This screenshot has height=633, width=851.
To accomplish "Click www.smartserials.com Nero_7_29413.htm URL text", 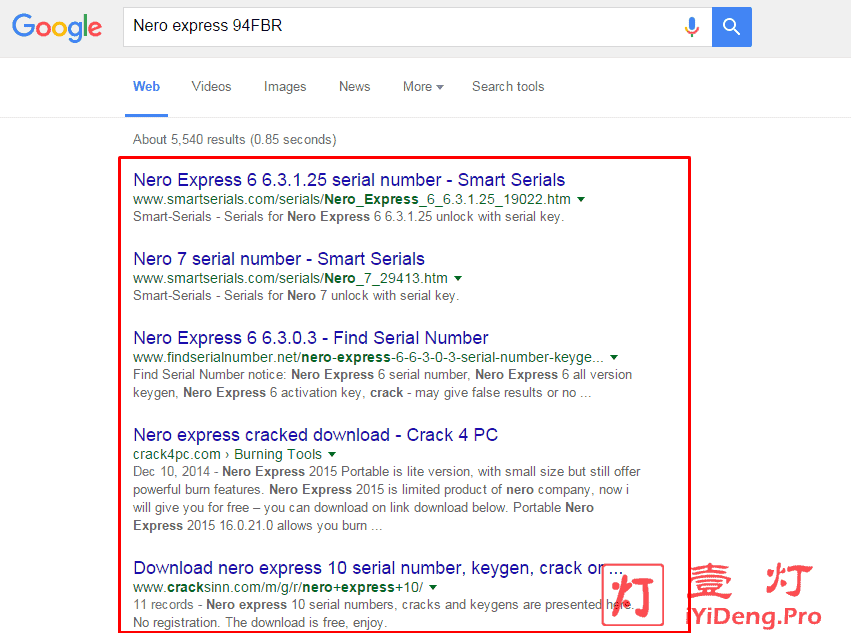I will pyautogui.click(x=290, y=278).
